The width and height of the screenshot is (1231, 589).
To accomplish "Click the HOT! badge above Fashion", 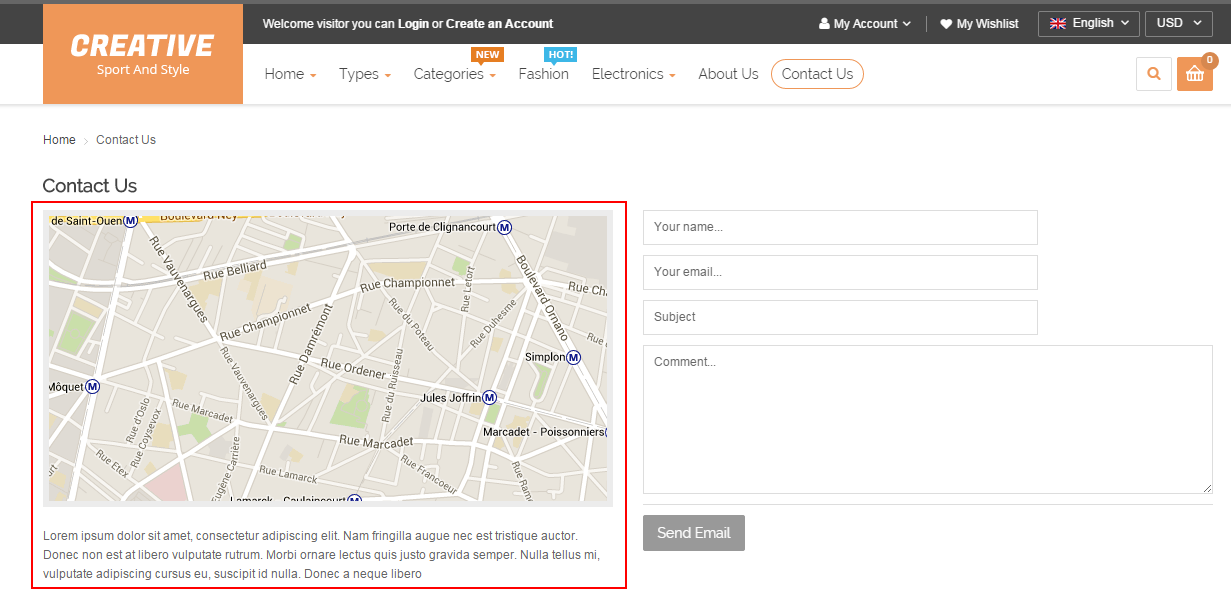I will 560,55.
